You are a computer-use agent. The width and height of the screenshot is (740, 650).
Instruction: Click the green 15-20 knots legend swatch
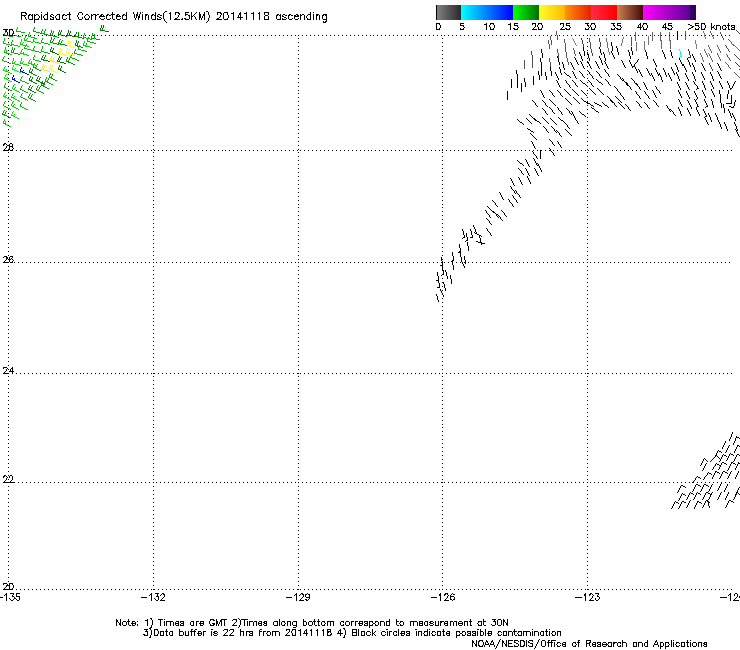tap(526, 12)
